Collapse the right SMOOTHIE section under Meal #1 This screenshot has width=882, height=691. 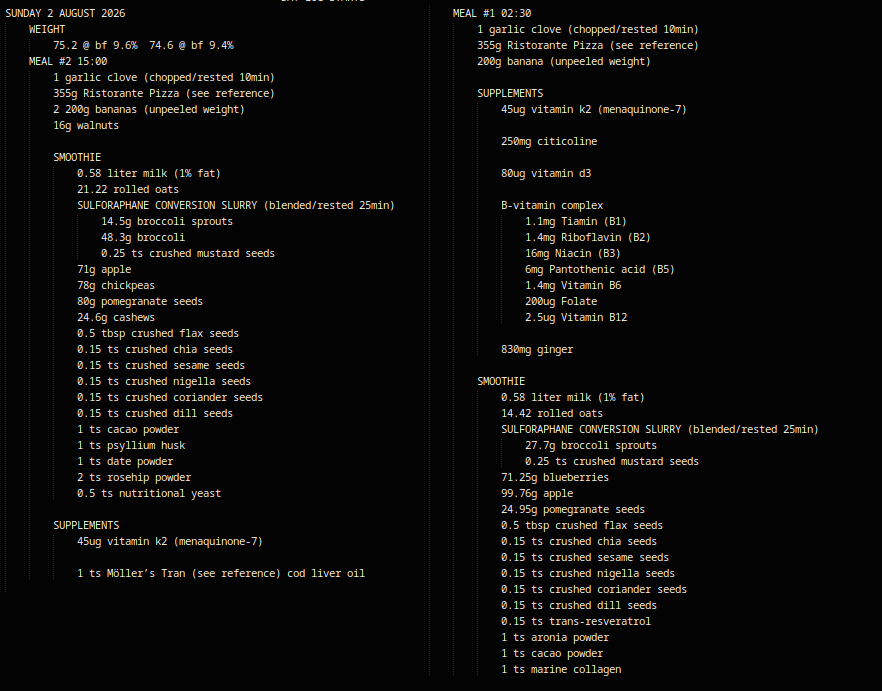coord(501,381)
